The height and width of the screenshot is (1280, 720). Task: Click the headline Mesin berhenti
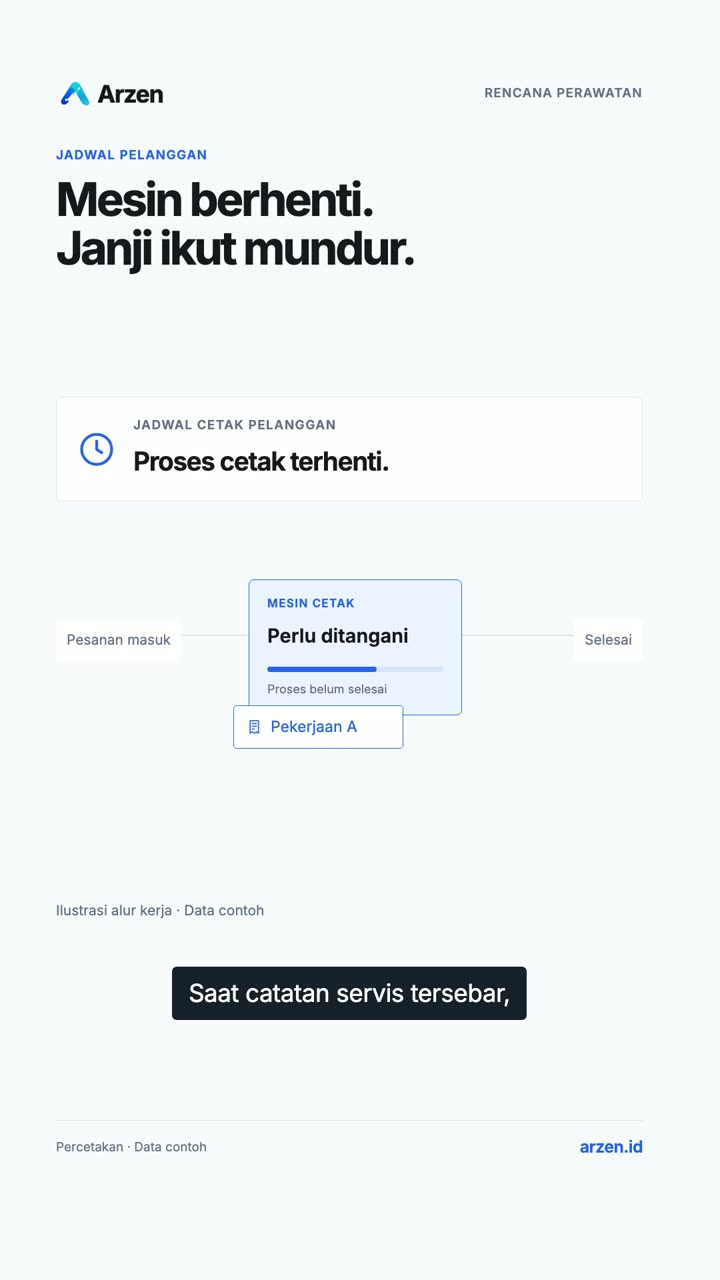tap(215, 199)
